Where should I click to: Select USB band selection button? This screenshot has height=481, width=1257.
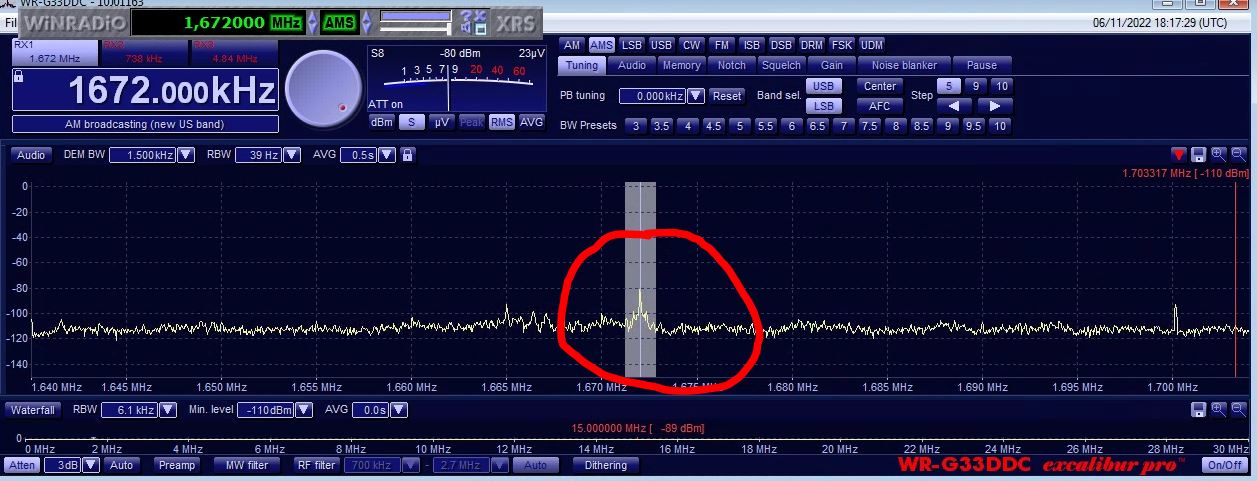tap(824, 86)
